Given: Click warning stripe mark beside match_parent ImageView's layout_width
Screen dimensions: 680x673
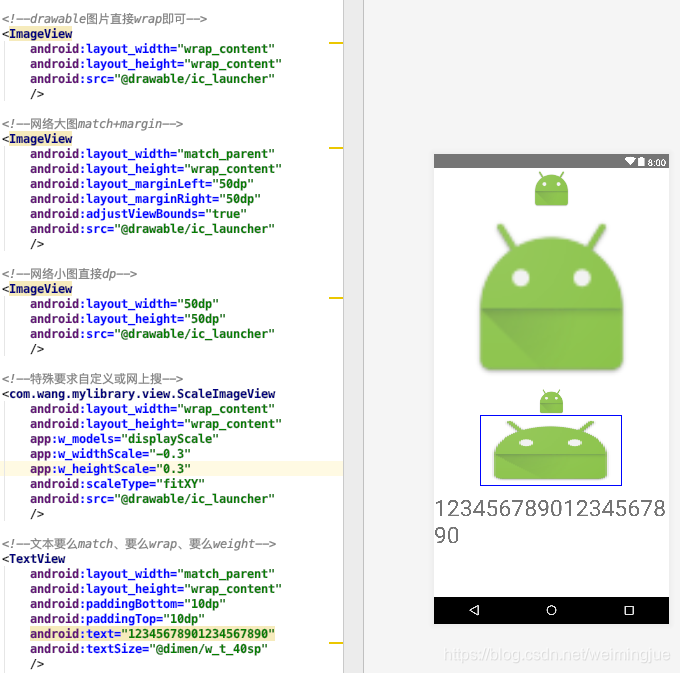Looking at the screenshot, I should (x=336, y=148).
